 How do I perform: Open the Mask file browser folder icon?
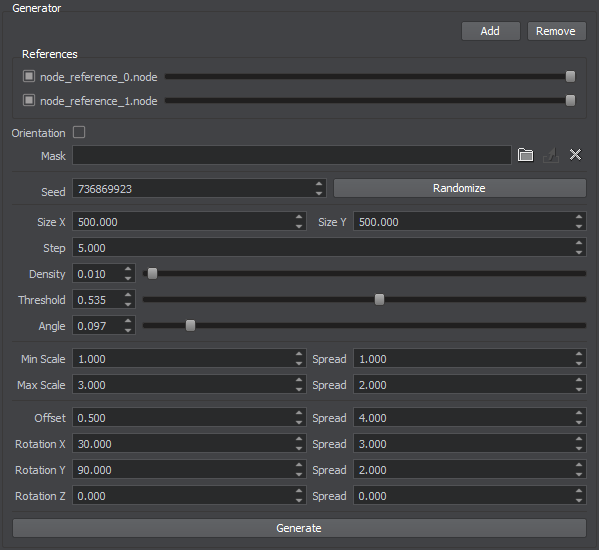[525, 155]
